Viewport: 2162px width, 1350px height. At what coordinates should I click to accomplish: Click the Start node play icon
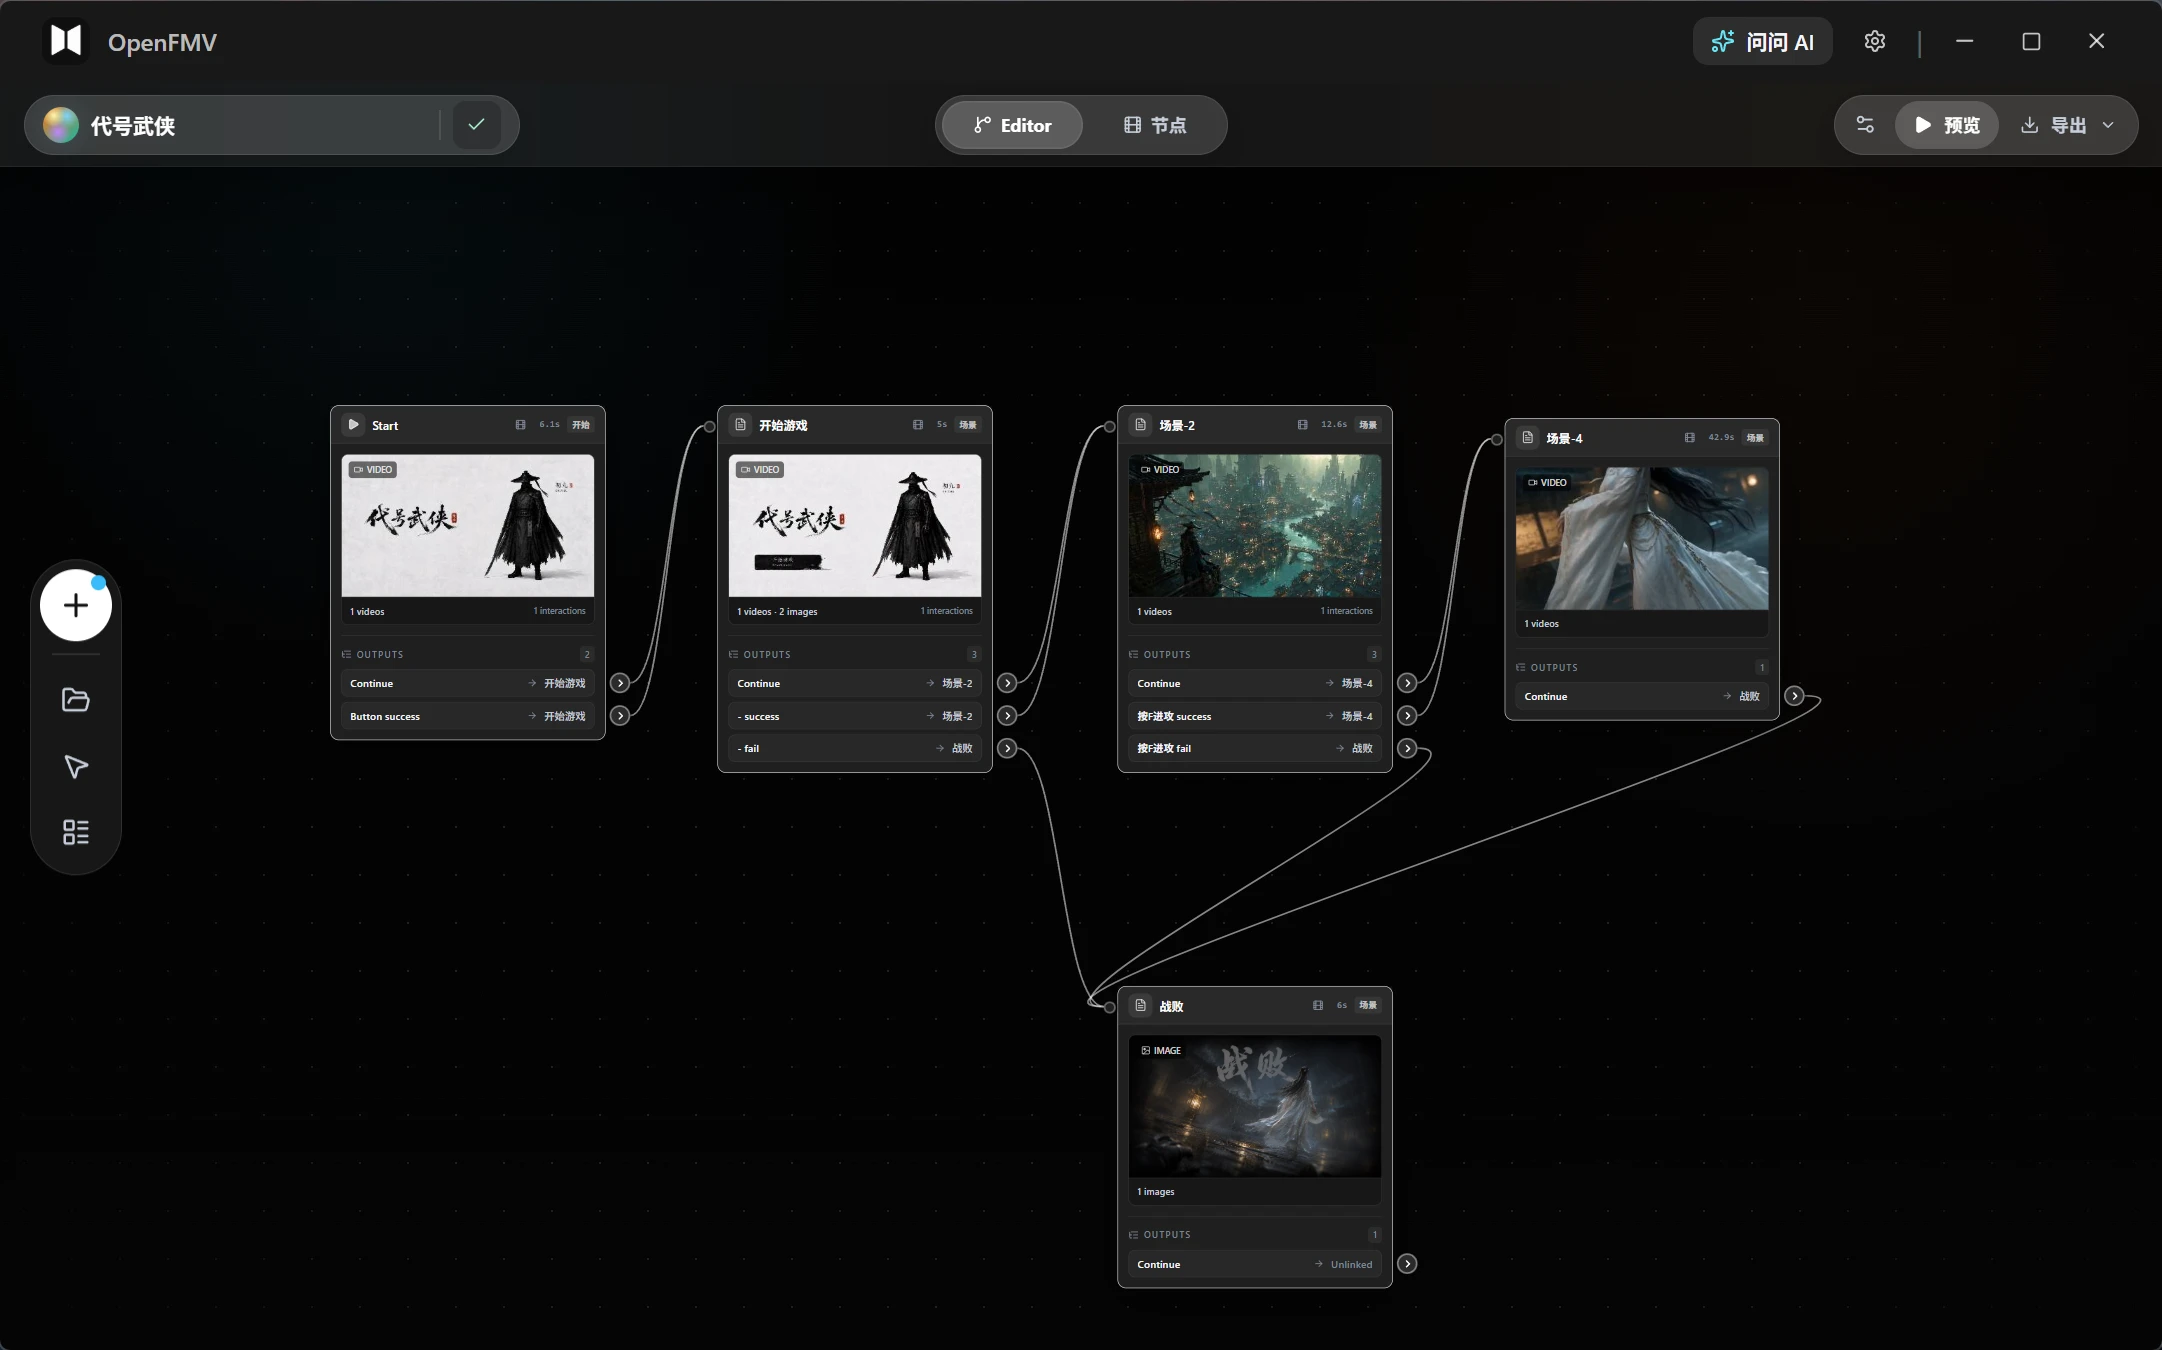point(353,425)
